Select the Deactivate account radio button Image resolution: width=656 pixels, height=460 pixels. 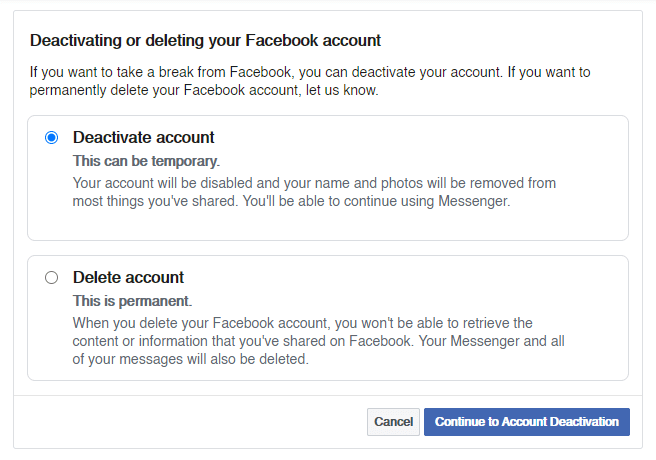[x=51, y=138]
